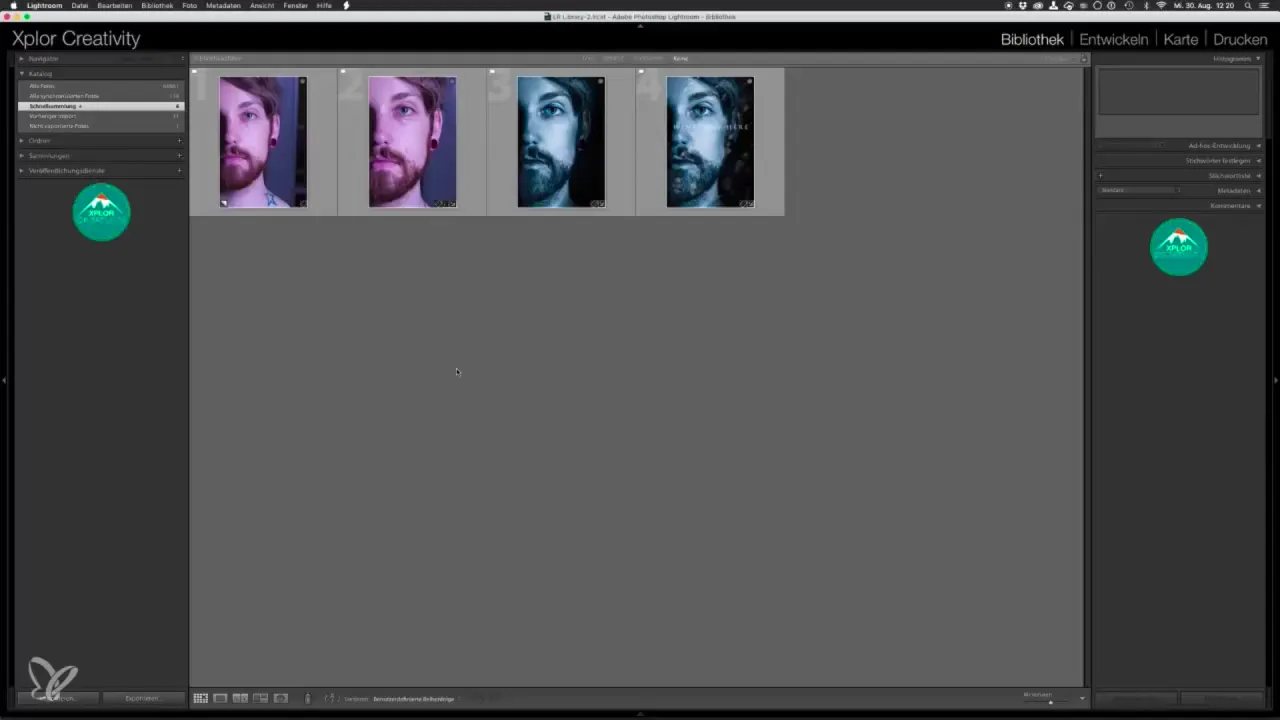The width and height of the screenshot is (1280, 720).
Task: Open the Apple menu
Action: point(14,5)
